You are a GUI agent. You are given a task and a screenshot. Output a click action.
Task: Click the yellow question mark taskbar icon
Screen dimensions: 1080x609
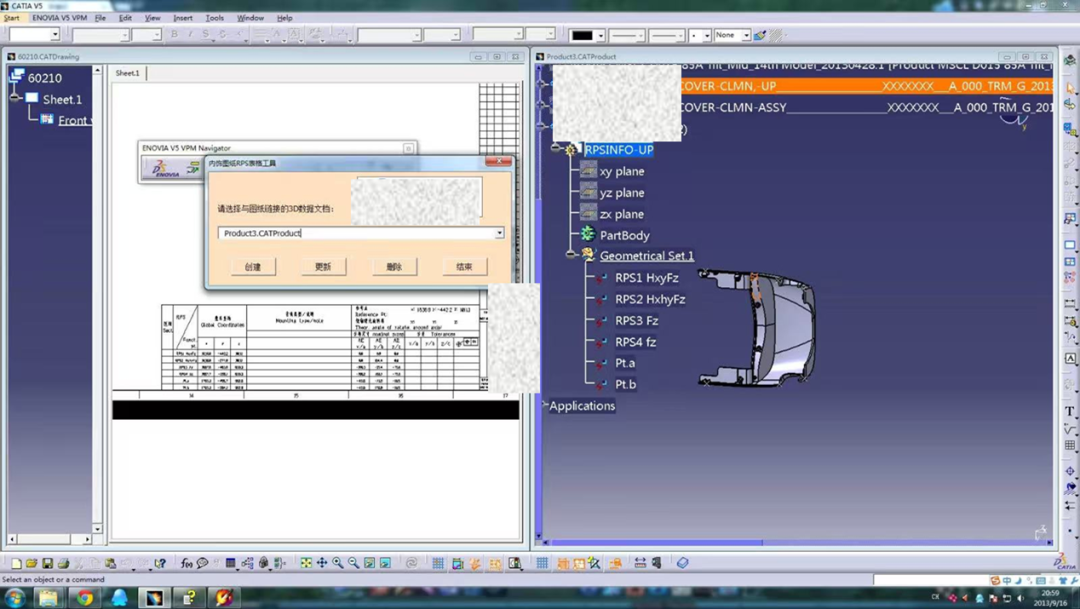coord(189,597)
